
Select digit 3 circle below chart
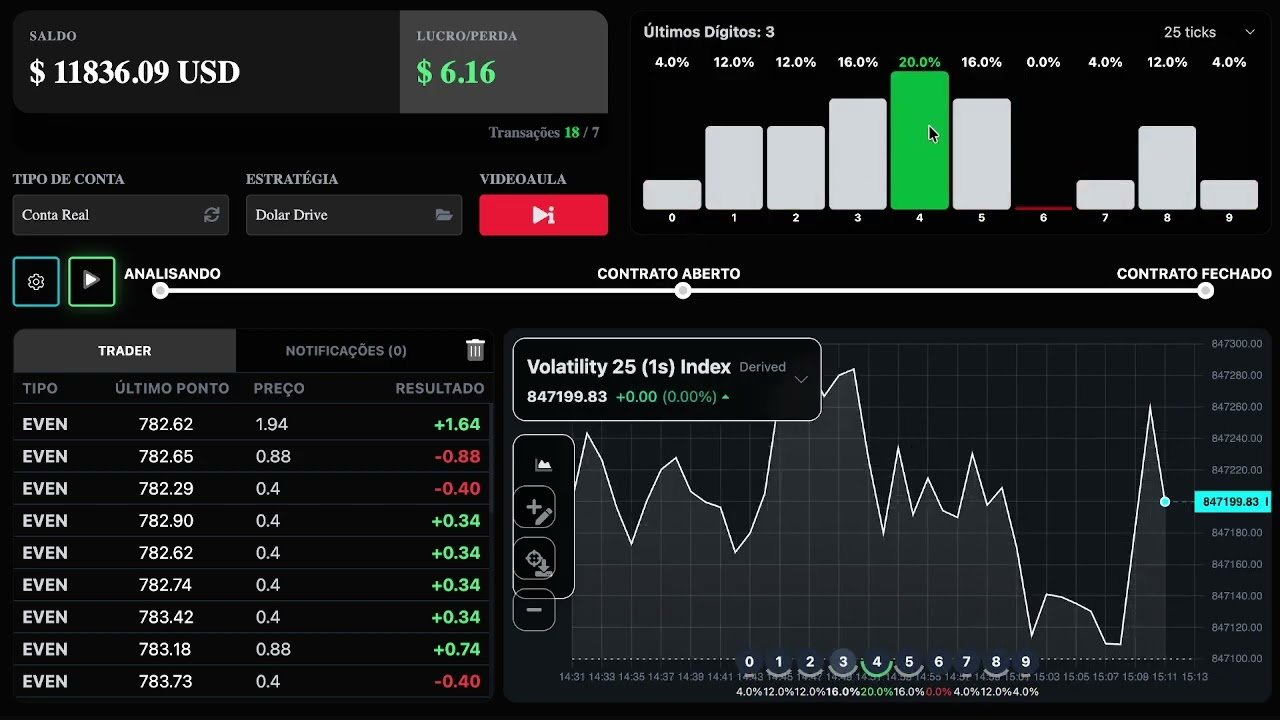(x=843, y=662)
